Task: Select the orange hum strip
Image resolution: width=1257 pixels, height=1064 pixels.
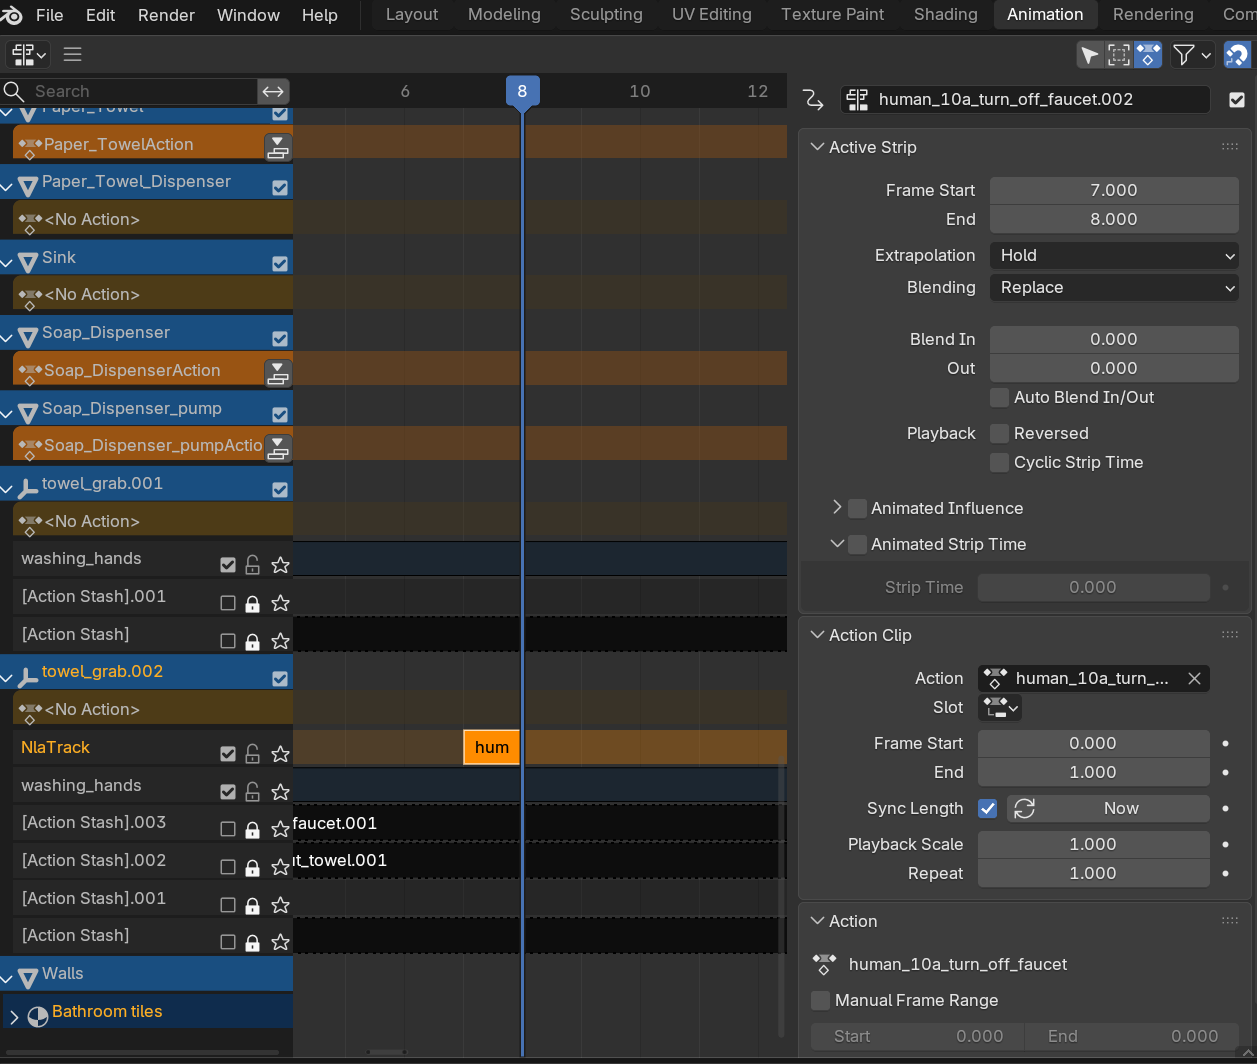Action: click(x=491, y=747)
